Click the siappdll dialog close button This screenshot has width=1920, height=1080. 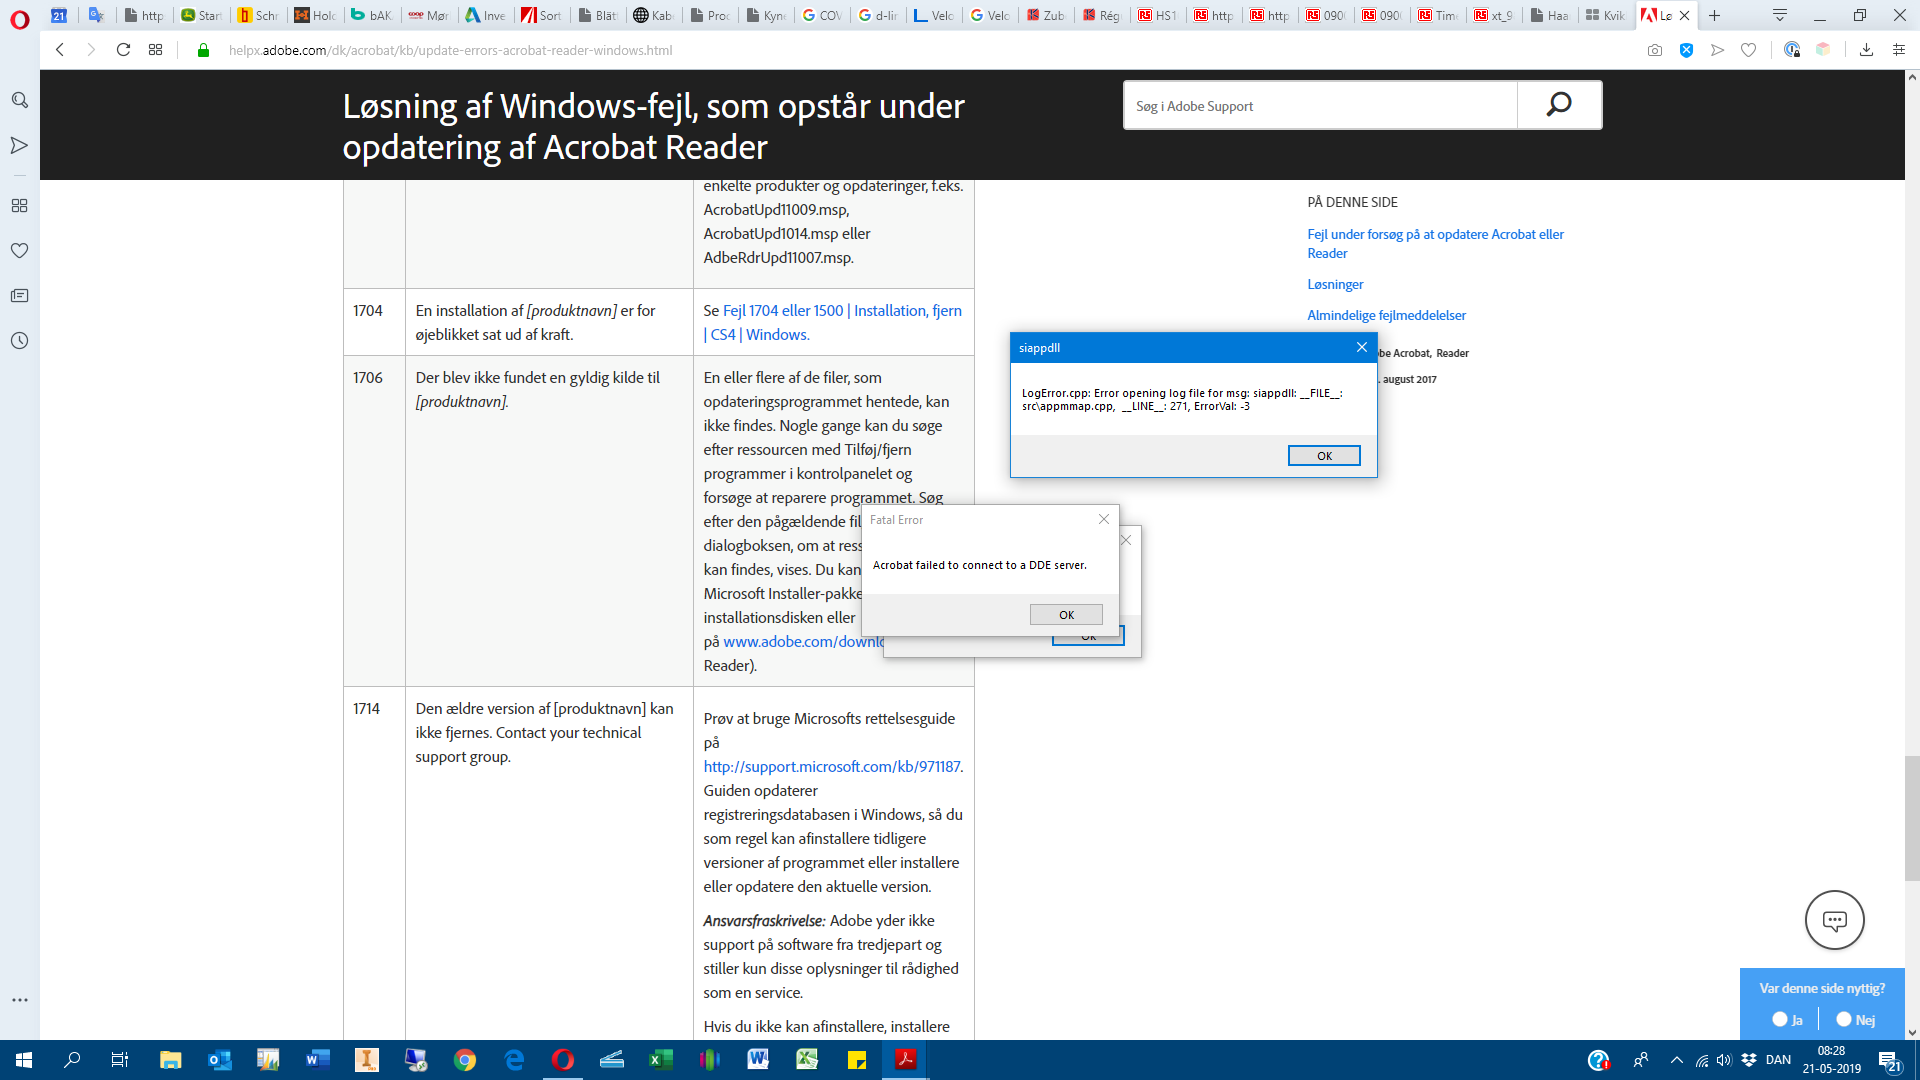pyautogui.click(x=1362, y=347)
